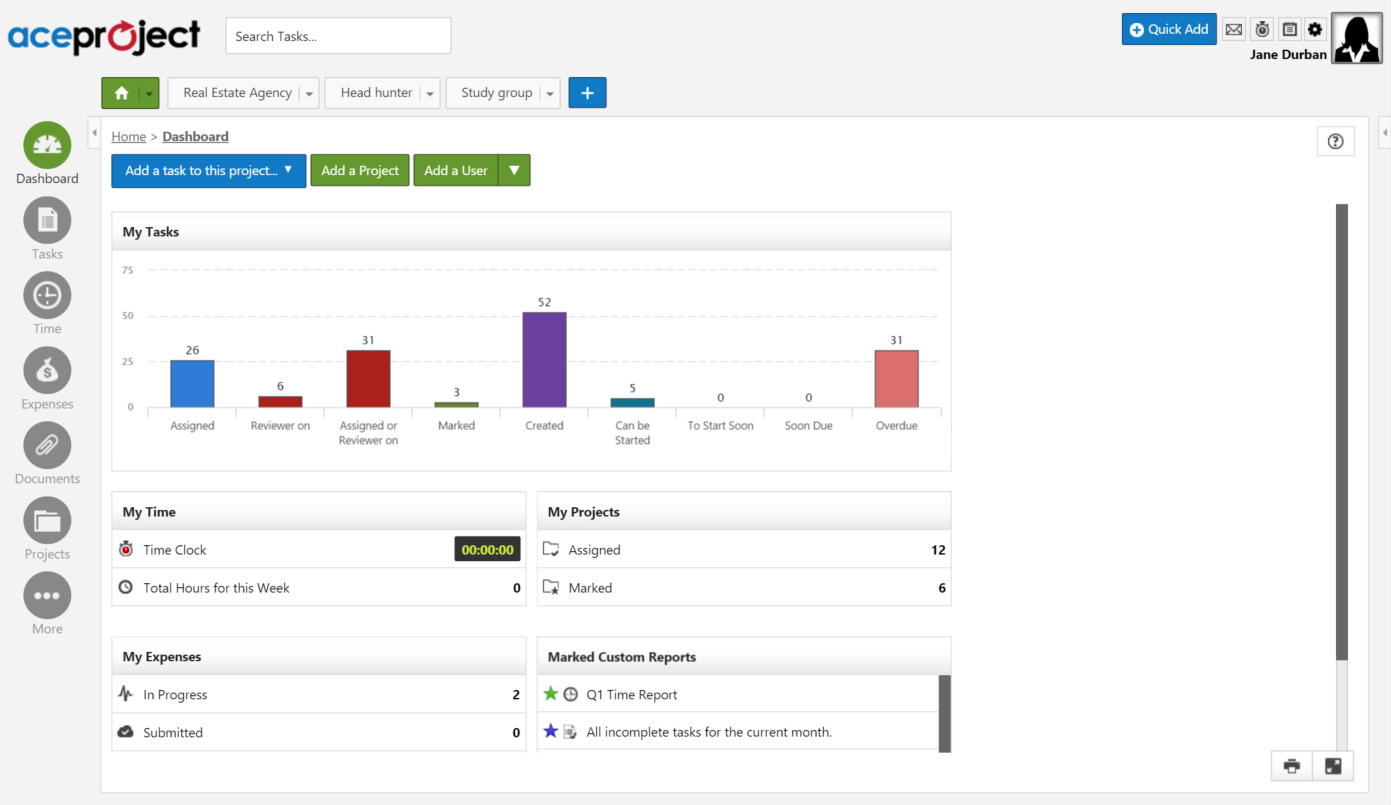Collapse the left sidebar panel arrow

tap(94, 132)
